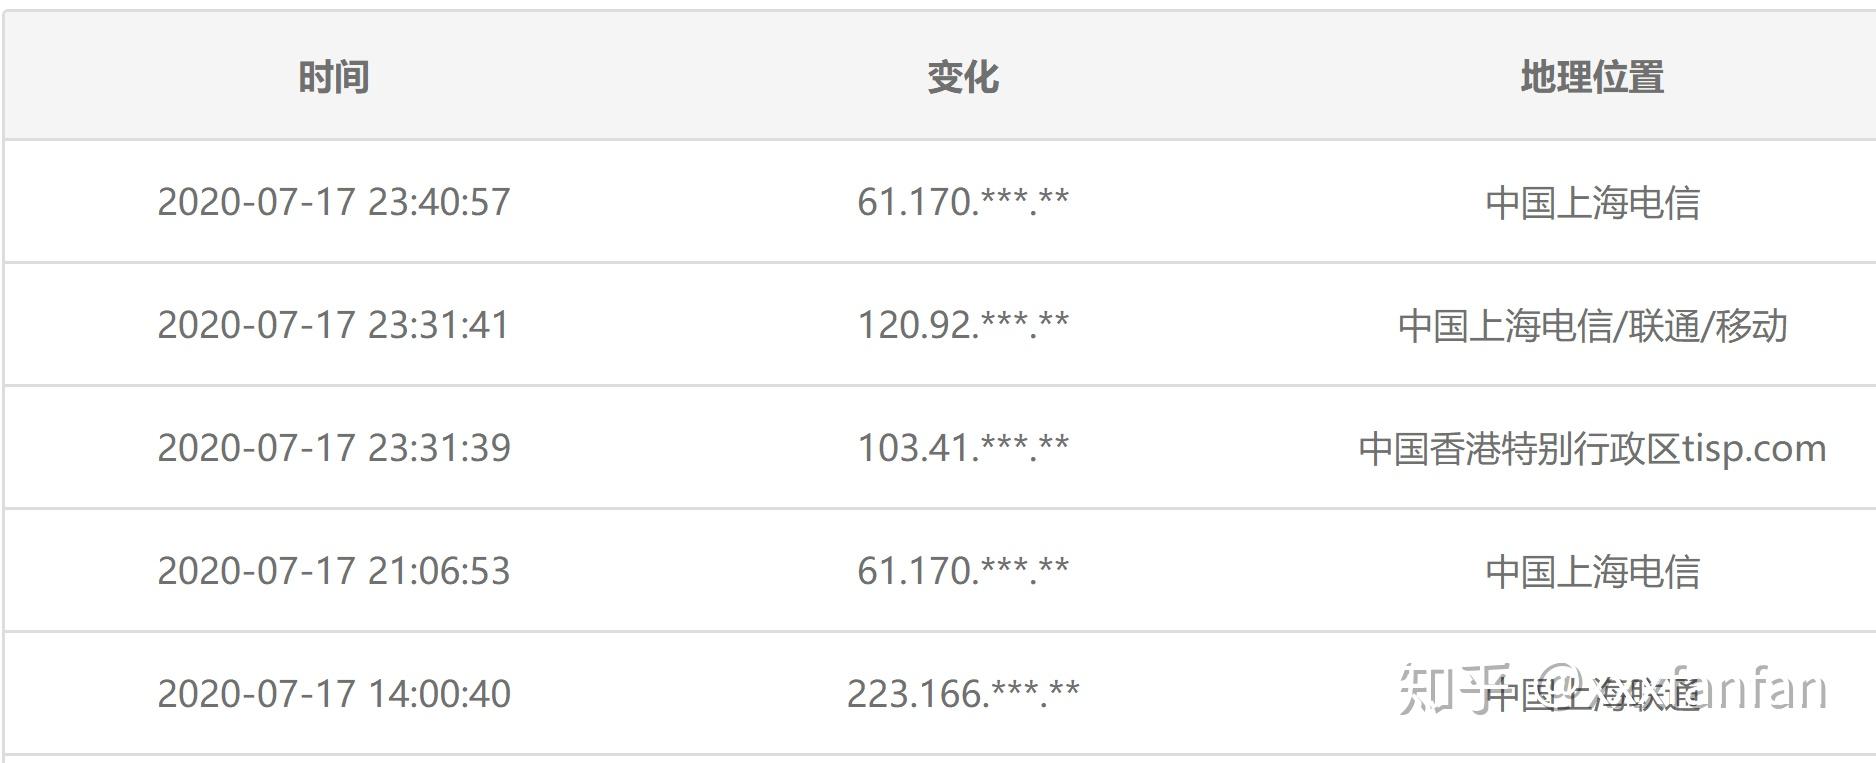Select the timestamp 2020-07-17 23:31:41
The image size is (1876, 763).
(334, 325)
